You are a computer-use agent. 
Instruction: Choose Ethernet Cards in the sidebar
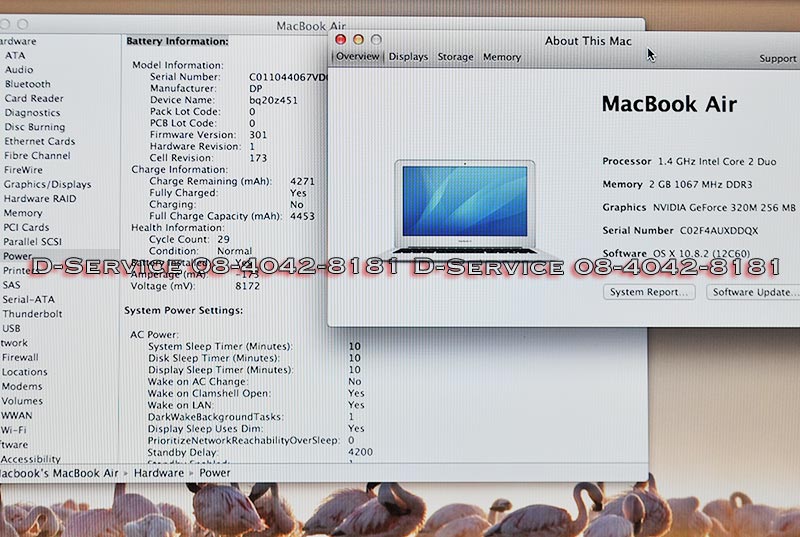(x=39, y=141)
